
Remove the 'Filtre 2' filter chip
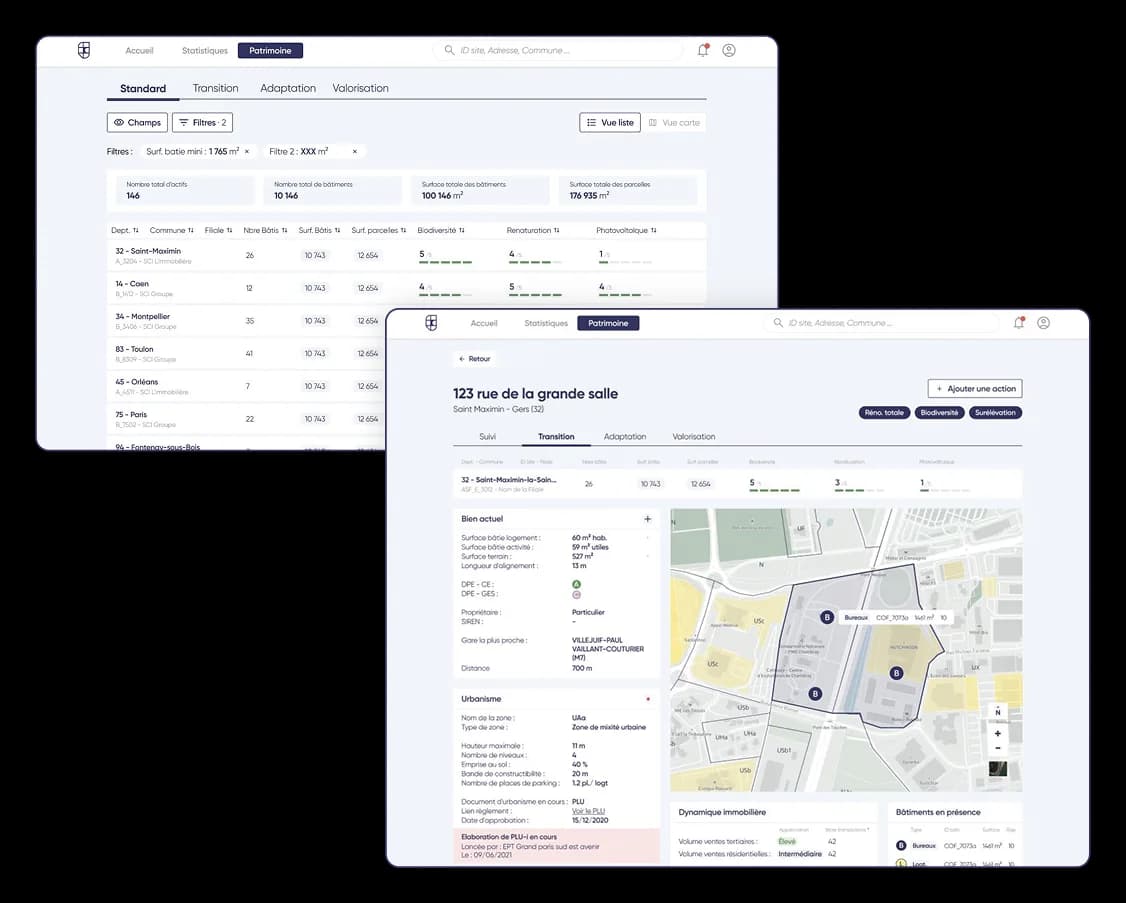coord(355,152)
